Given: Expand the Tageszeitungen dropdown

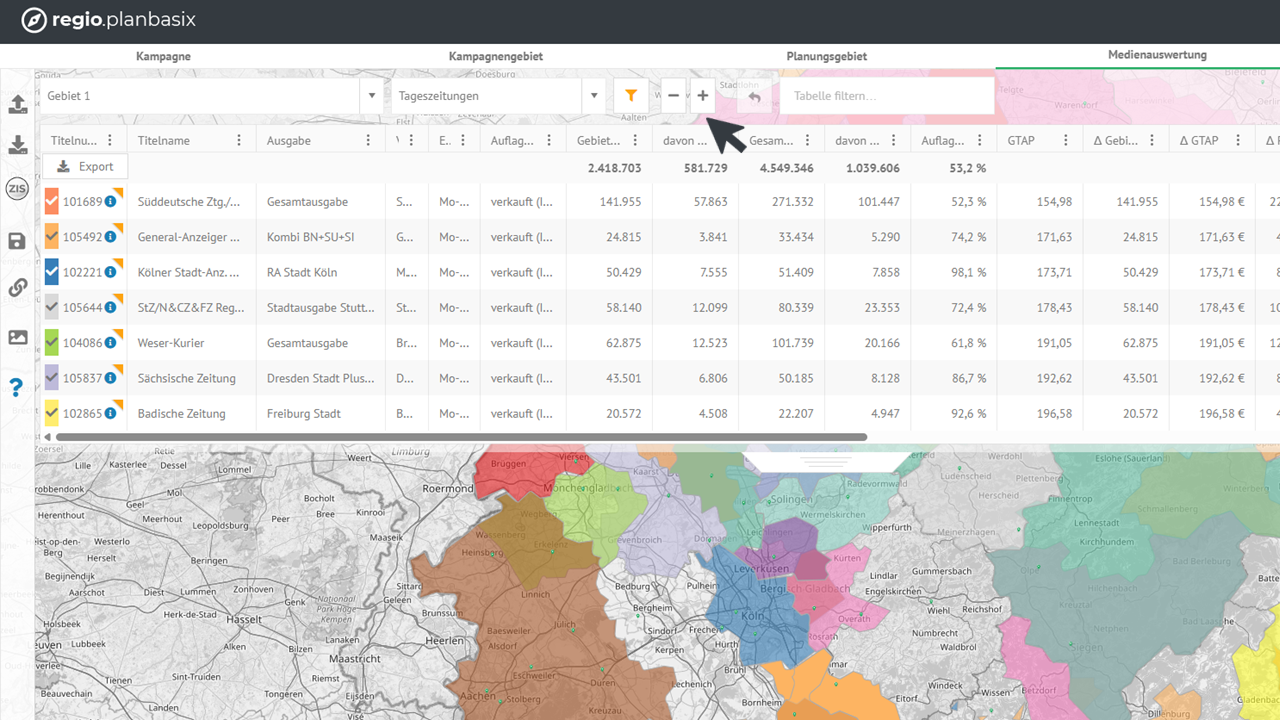Looking at the screenshot, I should (594, 96).
